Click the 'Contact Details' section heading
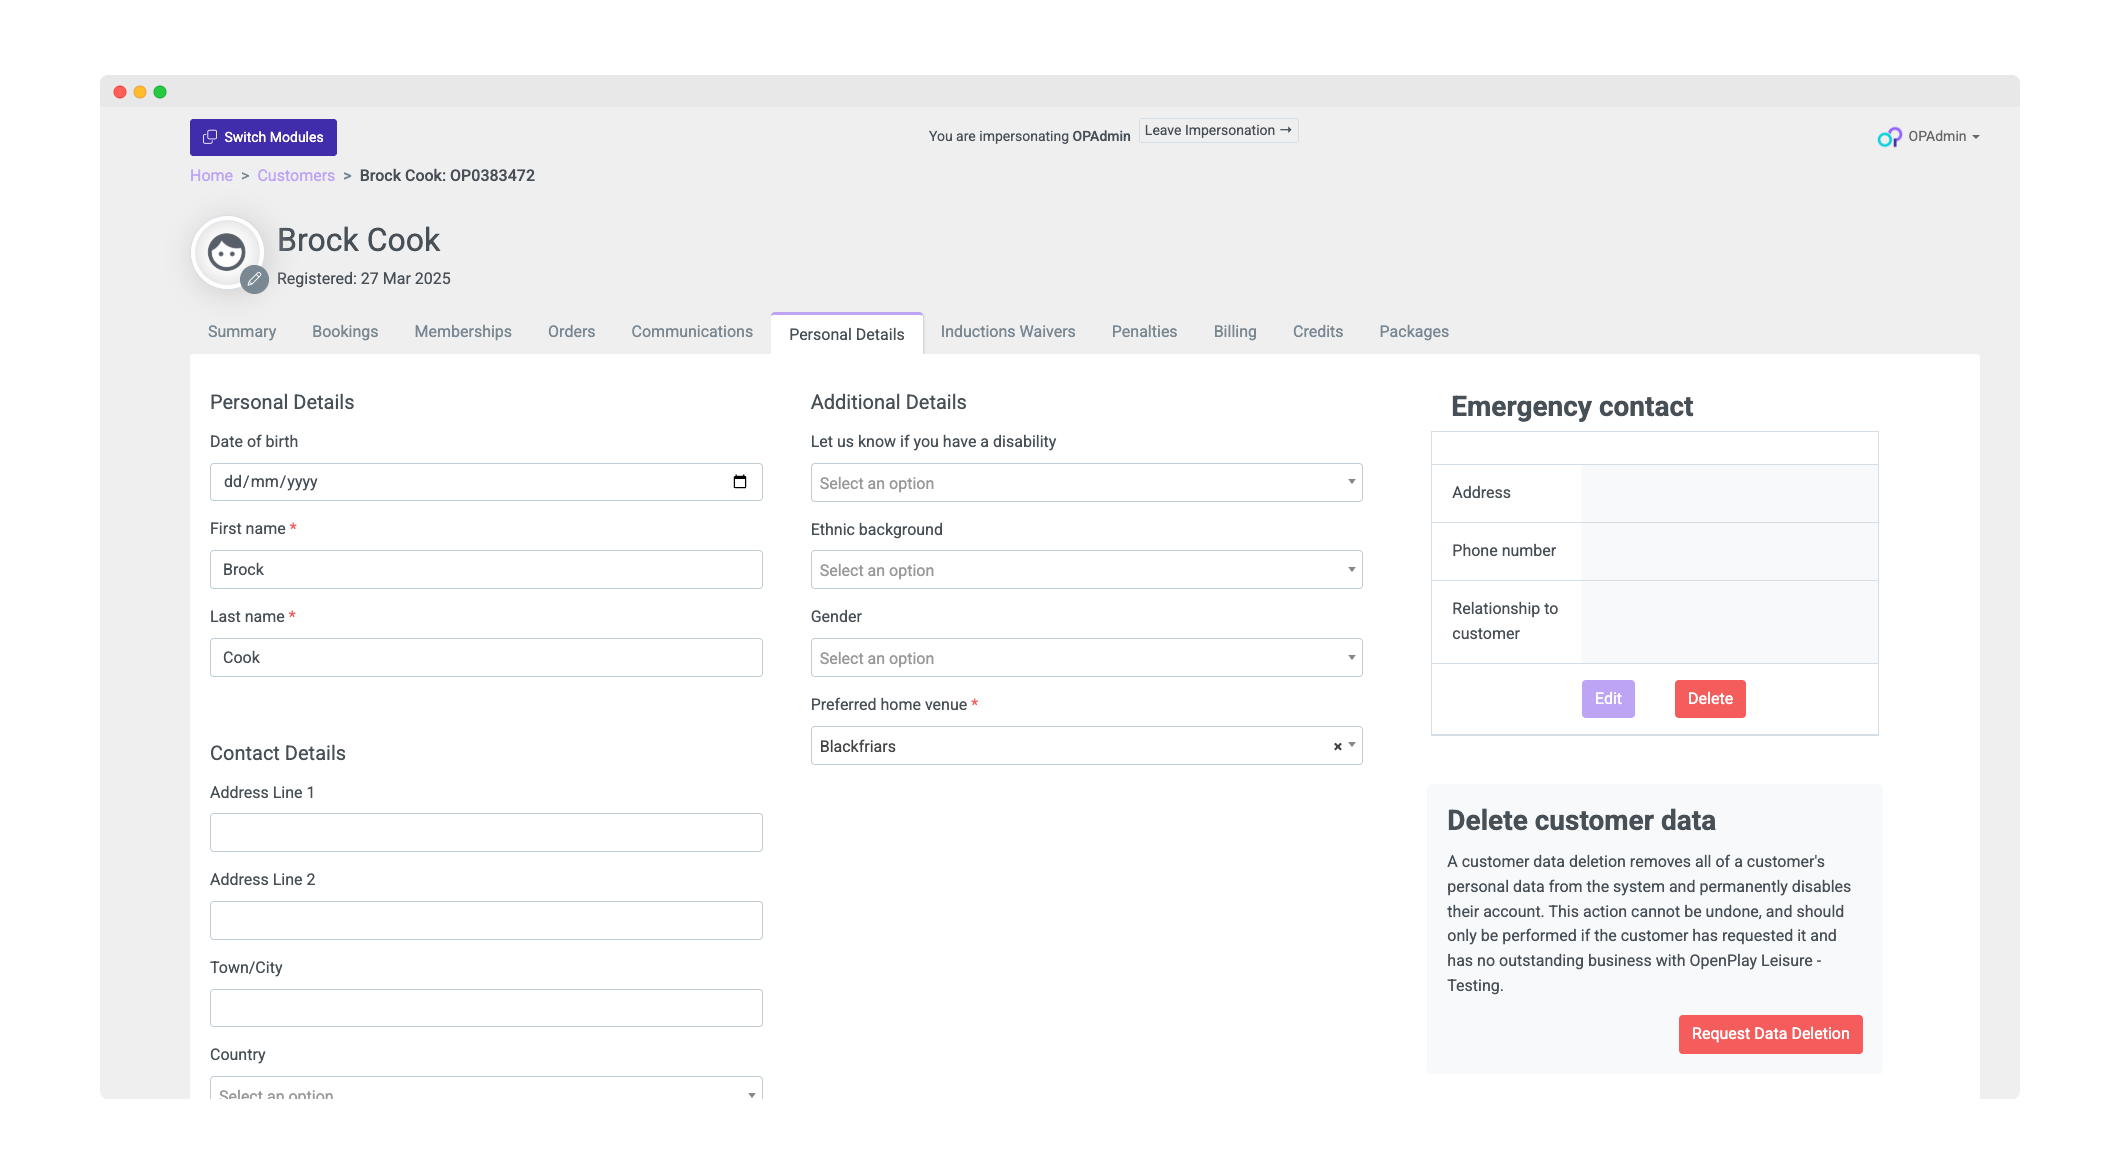 278,754
